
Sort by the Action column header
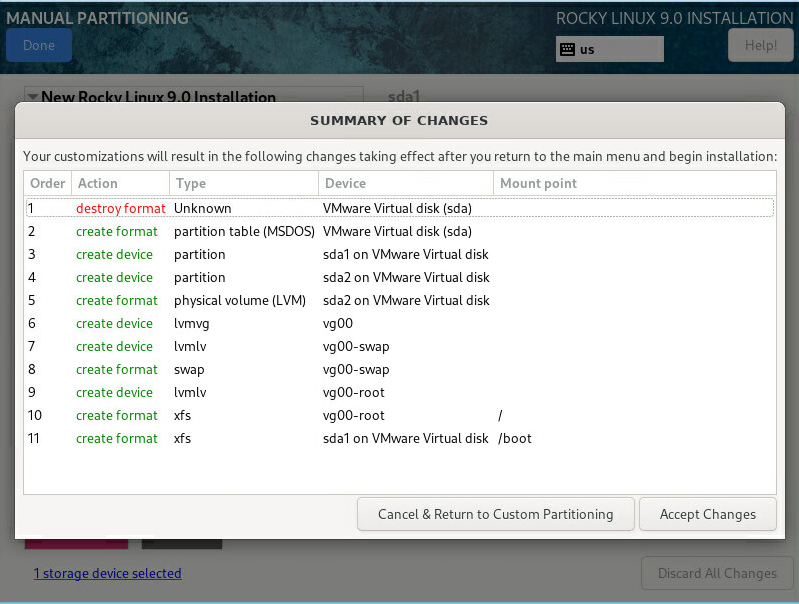(x=120, y=183)
